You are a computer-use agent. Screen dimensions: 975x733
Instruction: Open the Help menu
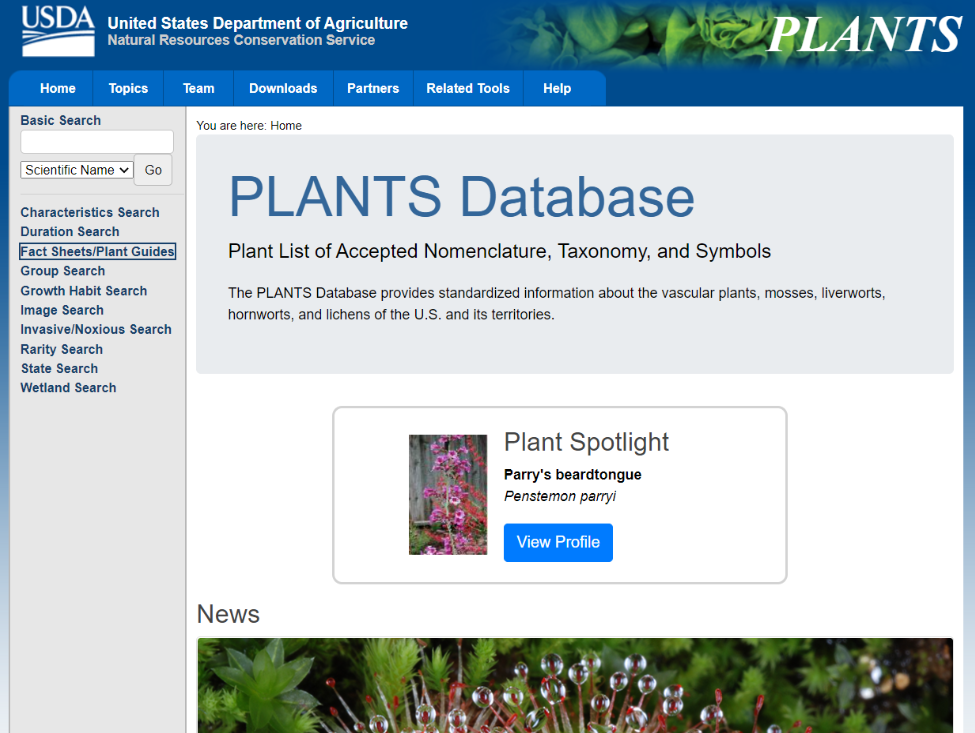[557, 88]
